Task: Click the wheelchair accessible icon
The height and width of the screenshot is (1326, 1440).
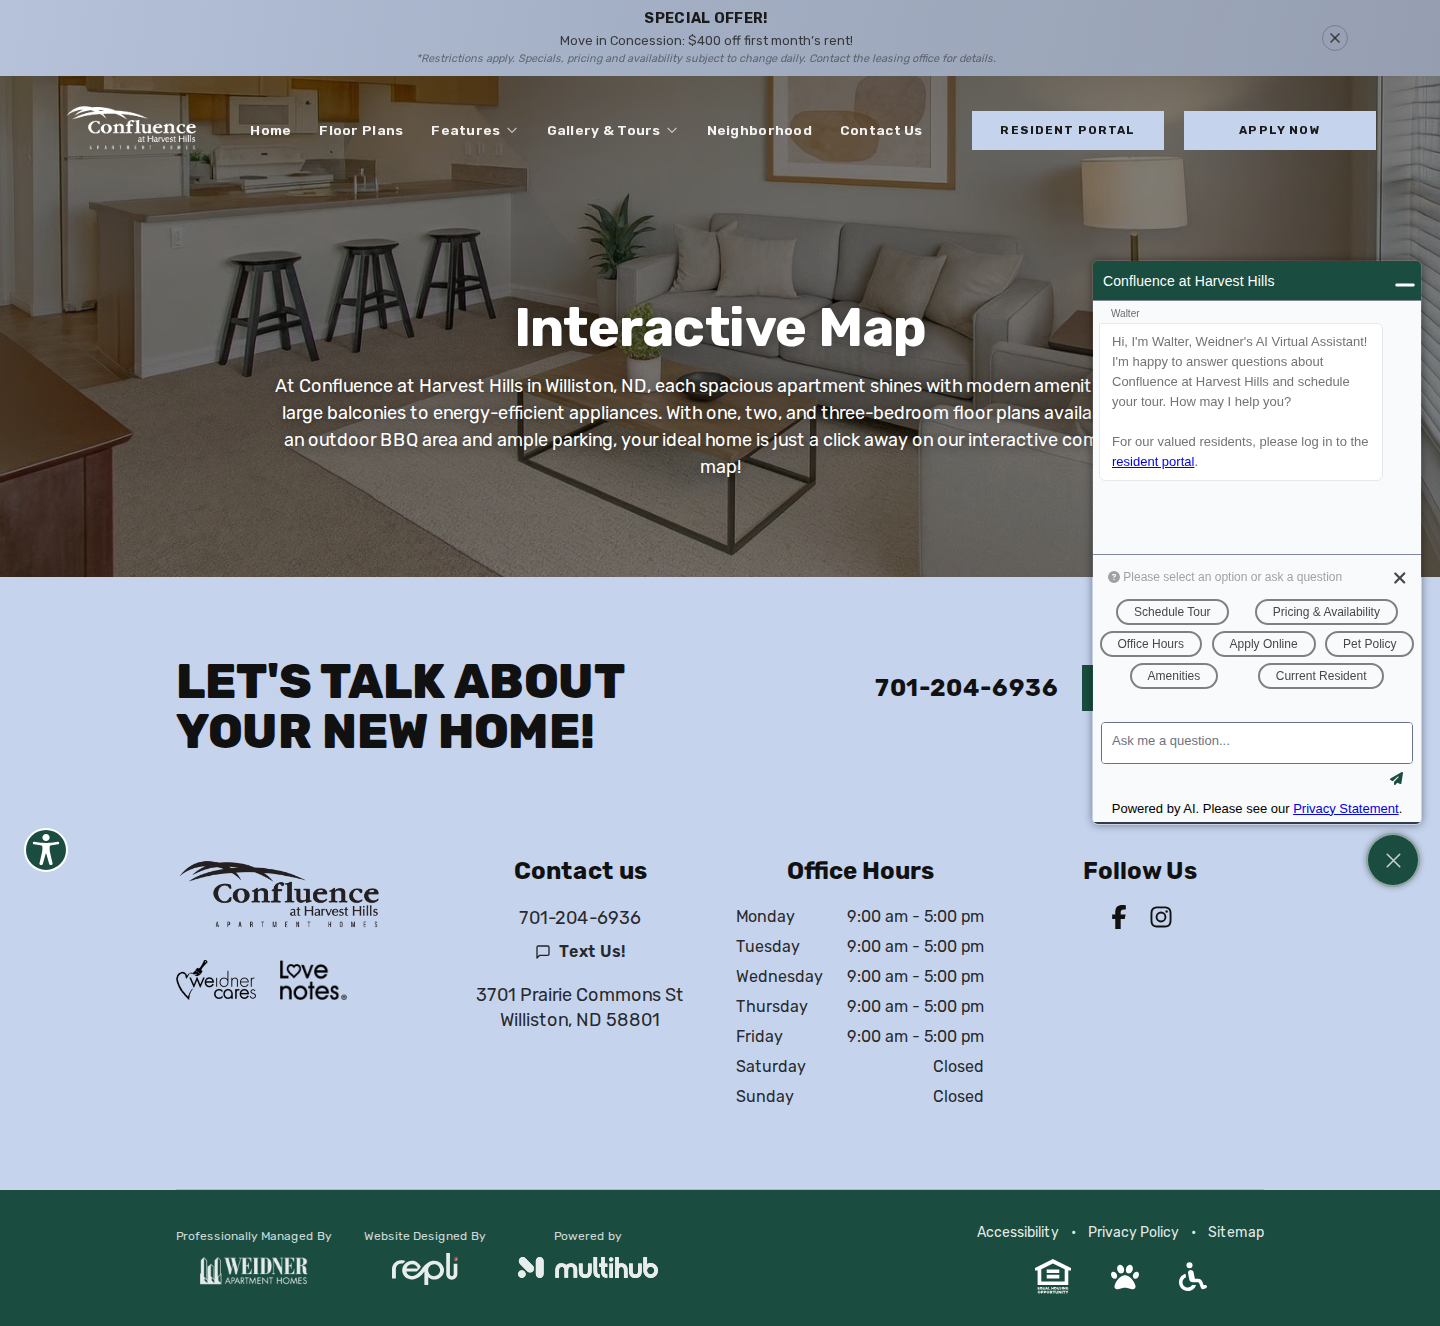Action: point(1192,1277)
